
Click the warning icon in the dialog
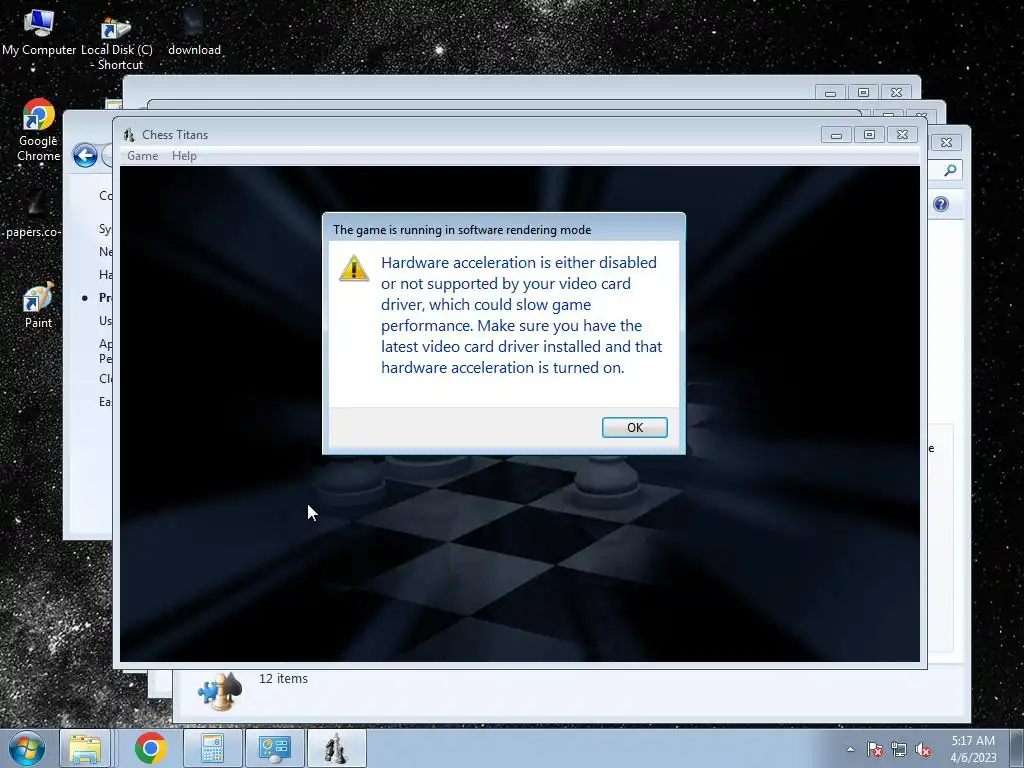tap(354, 268)
